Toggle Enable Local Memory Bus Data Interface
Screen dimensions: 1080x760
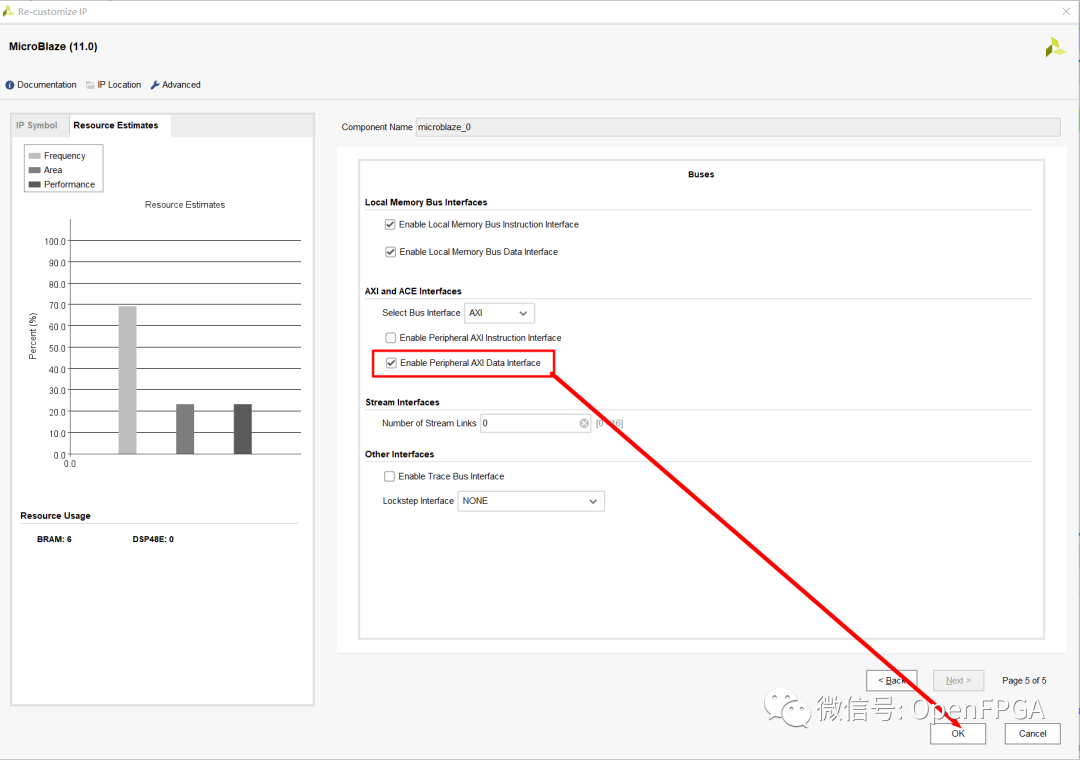(391, 252)
